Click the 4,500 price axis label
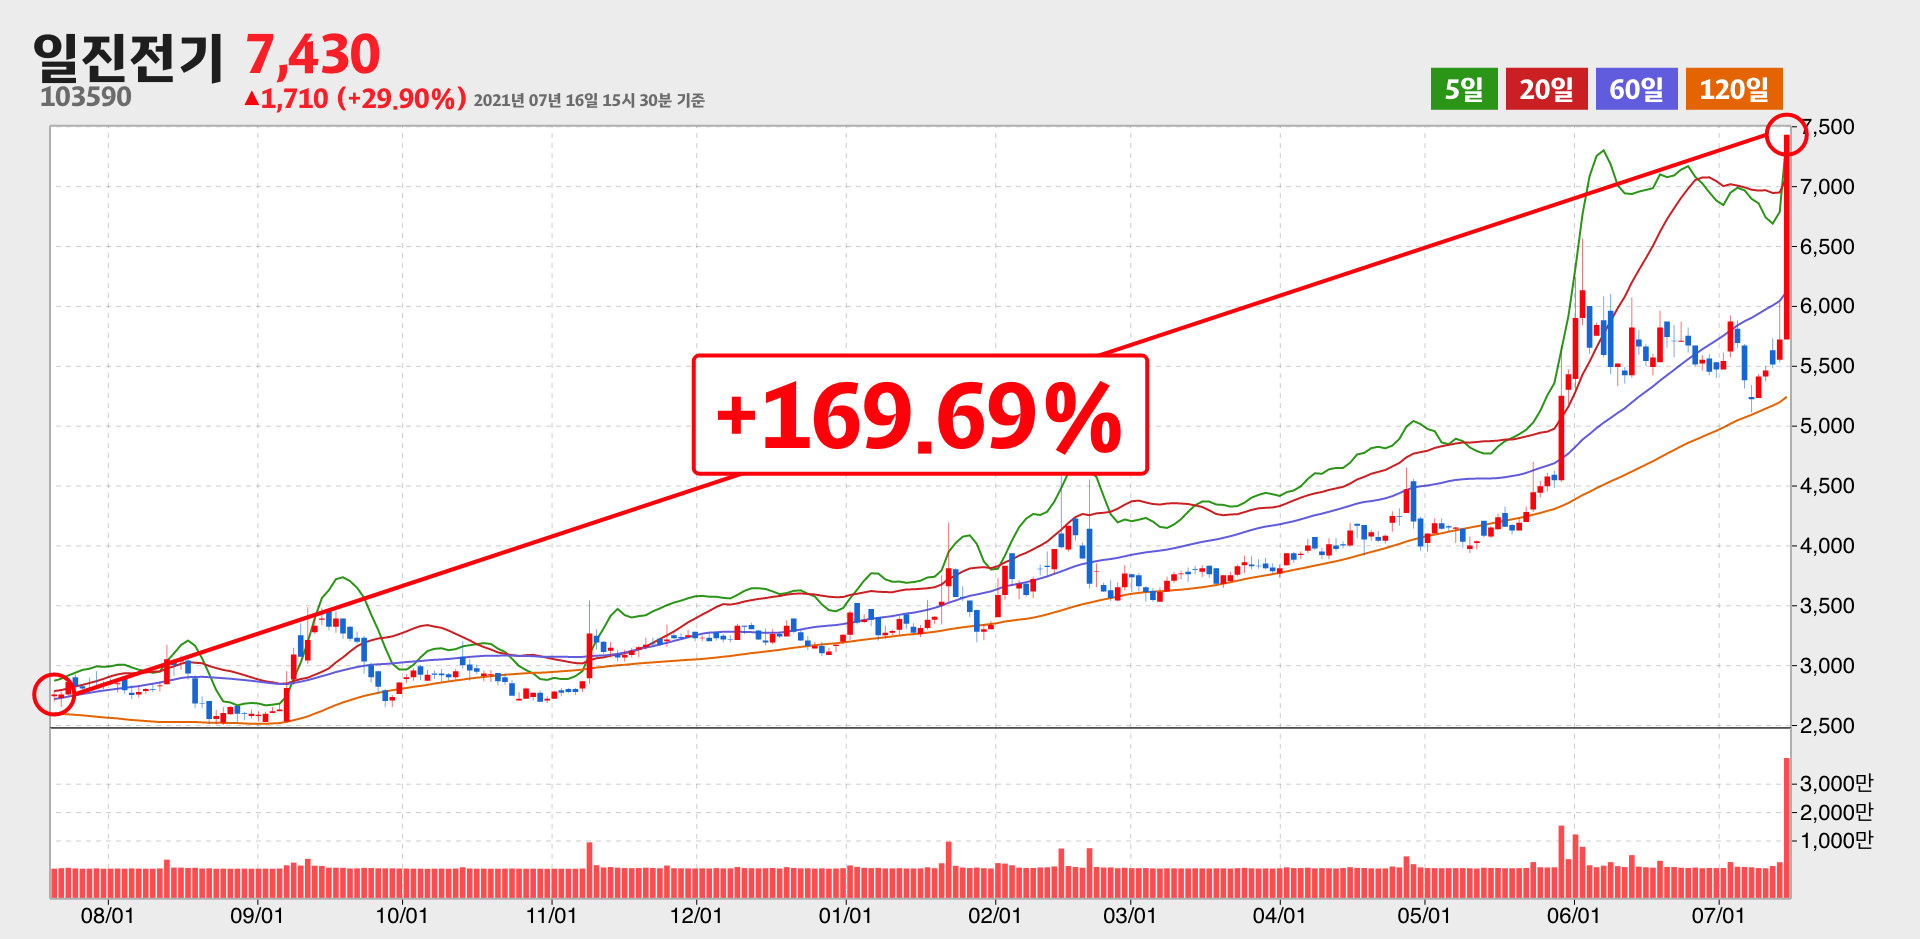This screenshot has width=1920, height=939. pyautogui.click(x=1827, y=486)
